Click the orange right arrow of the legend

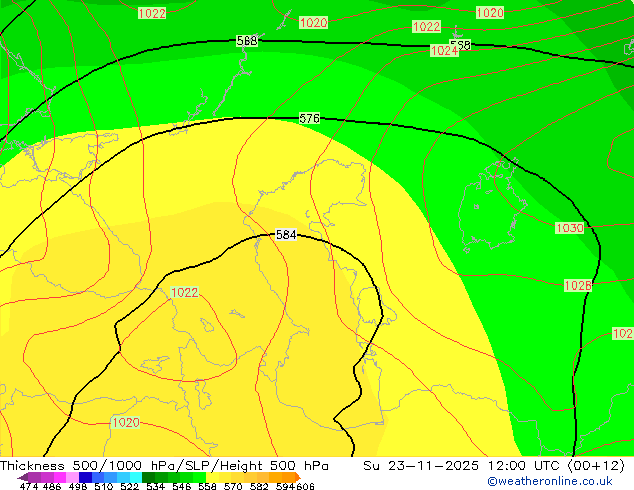pyautogui.click(x=298, y=477)
